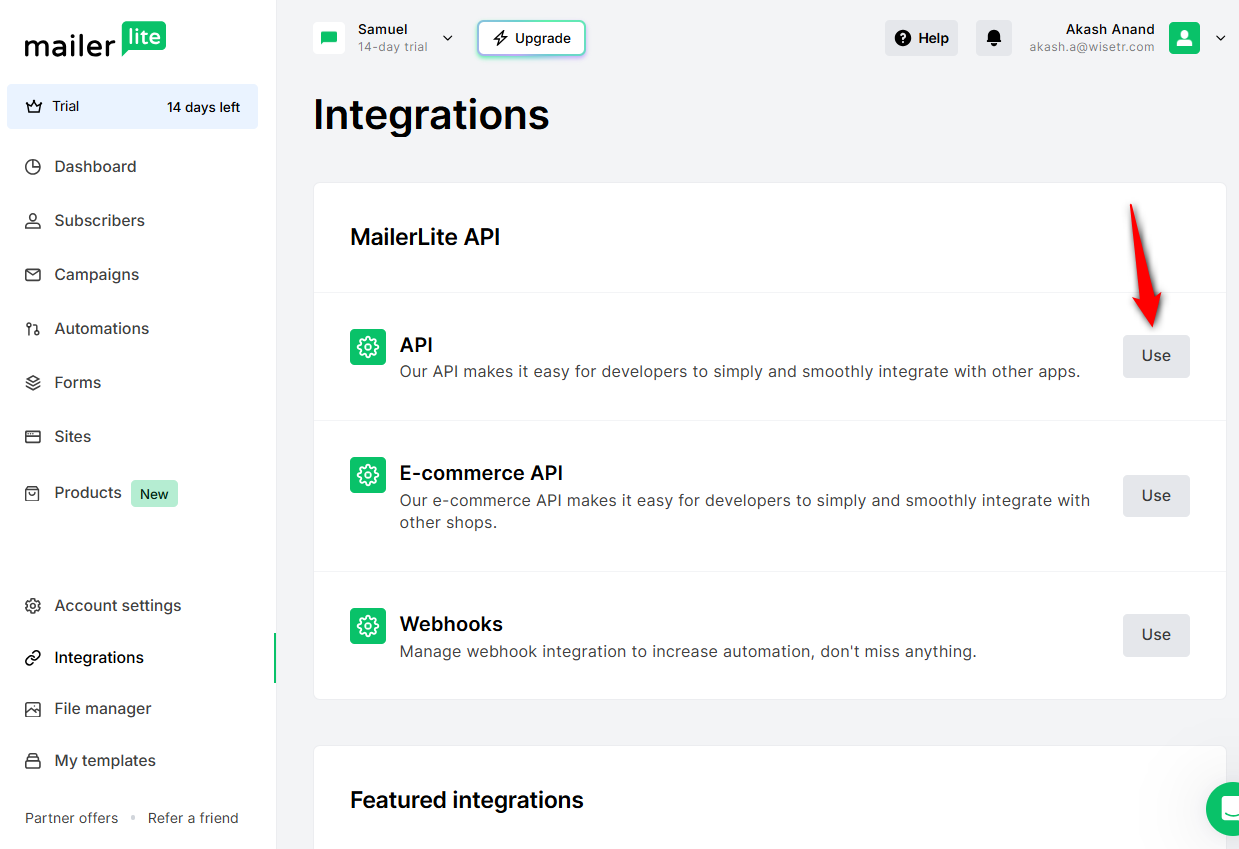Screen dimensions: 1239x849
Task: Open Products page
Action: tap(88, 493)
